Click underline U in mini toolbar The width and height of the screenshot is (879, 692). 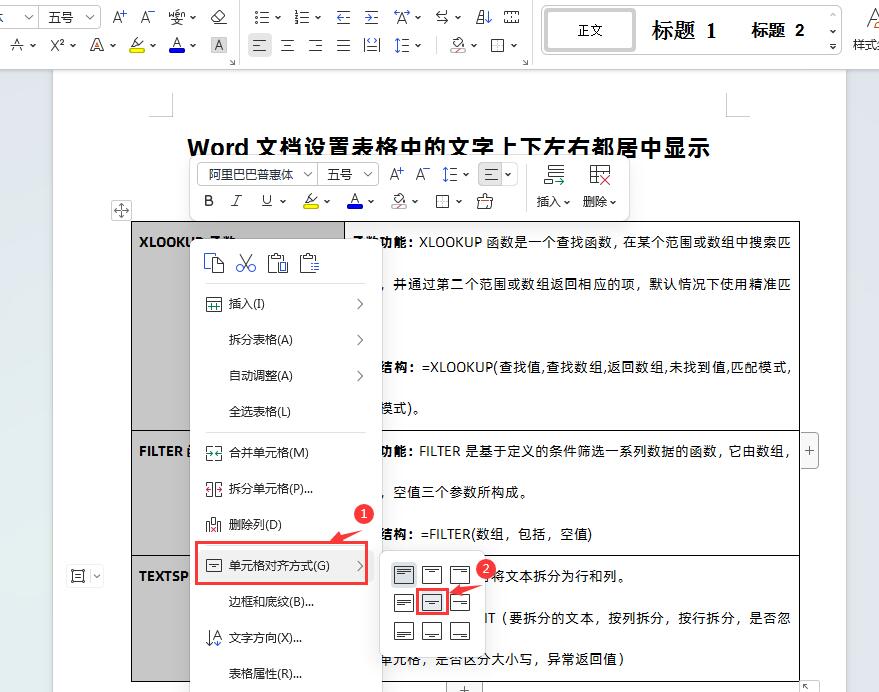[x=267, y=201]
